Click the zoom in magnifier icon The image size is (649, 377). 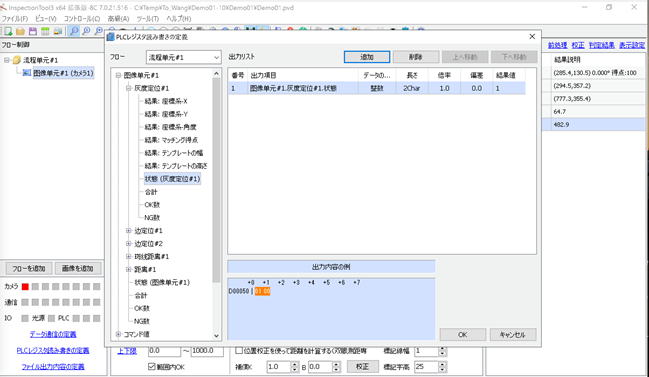click(x=86, y=31)
